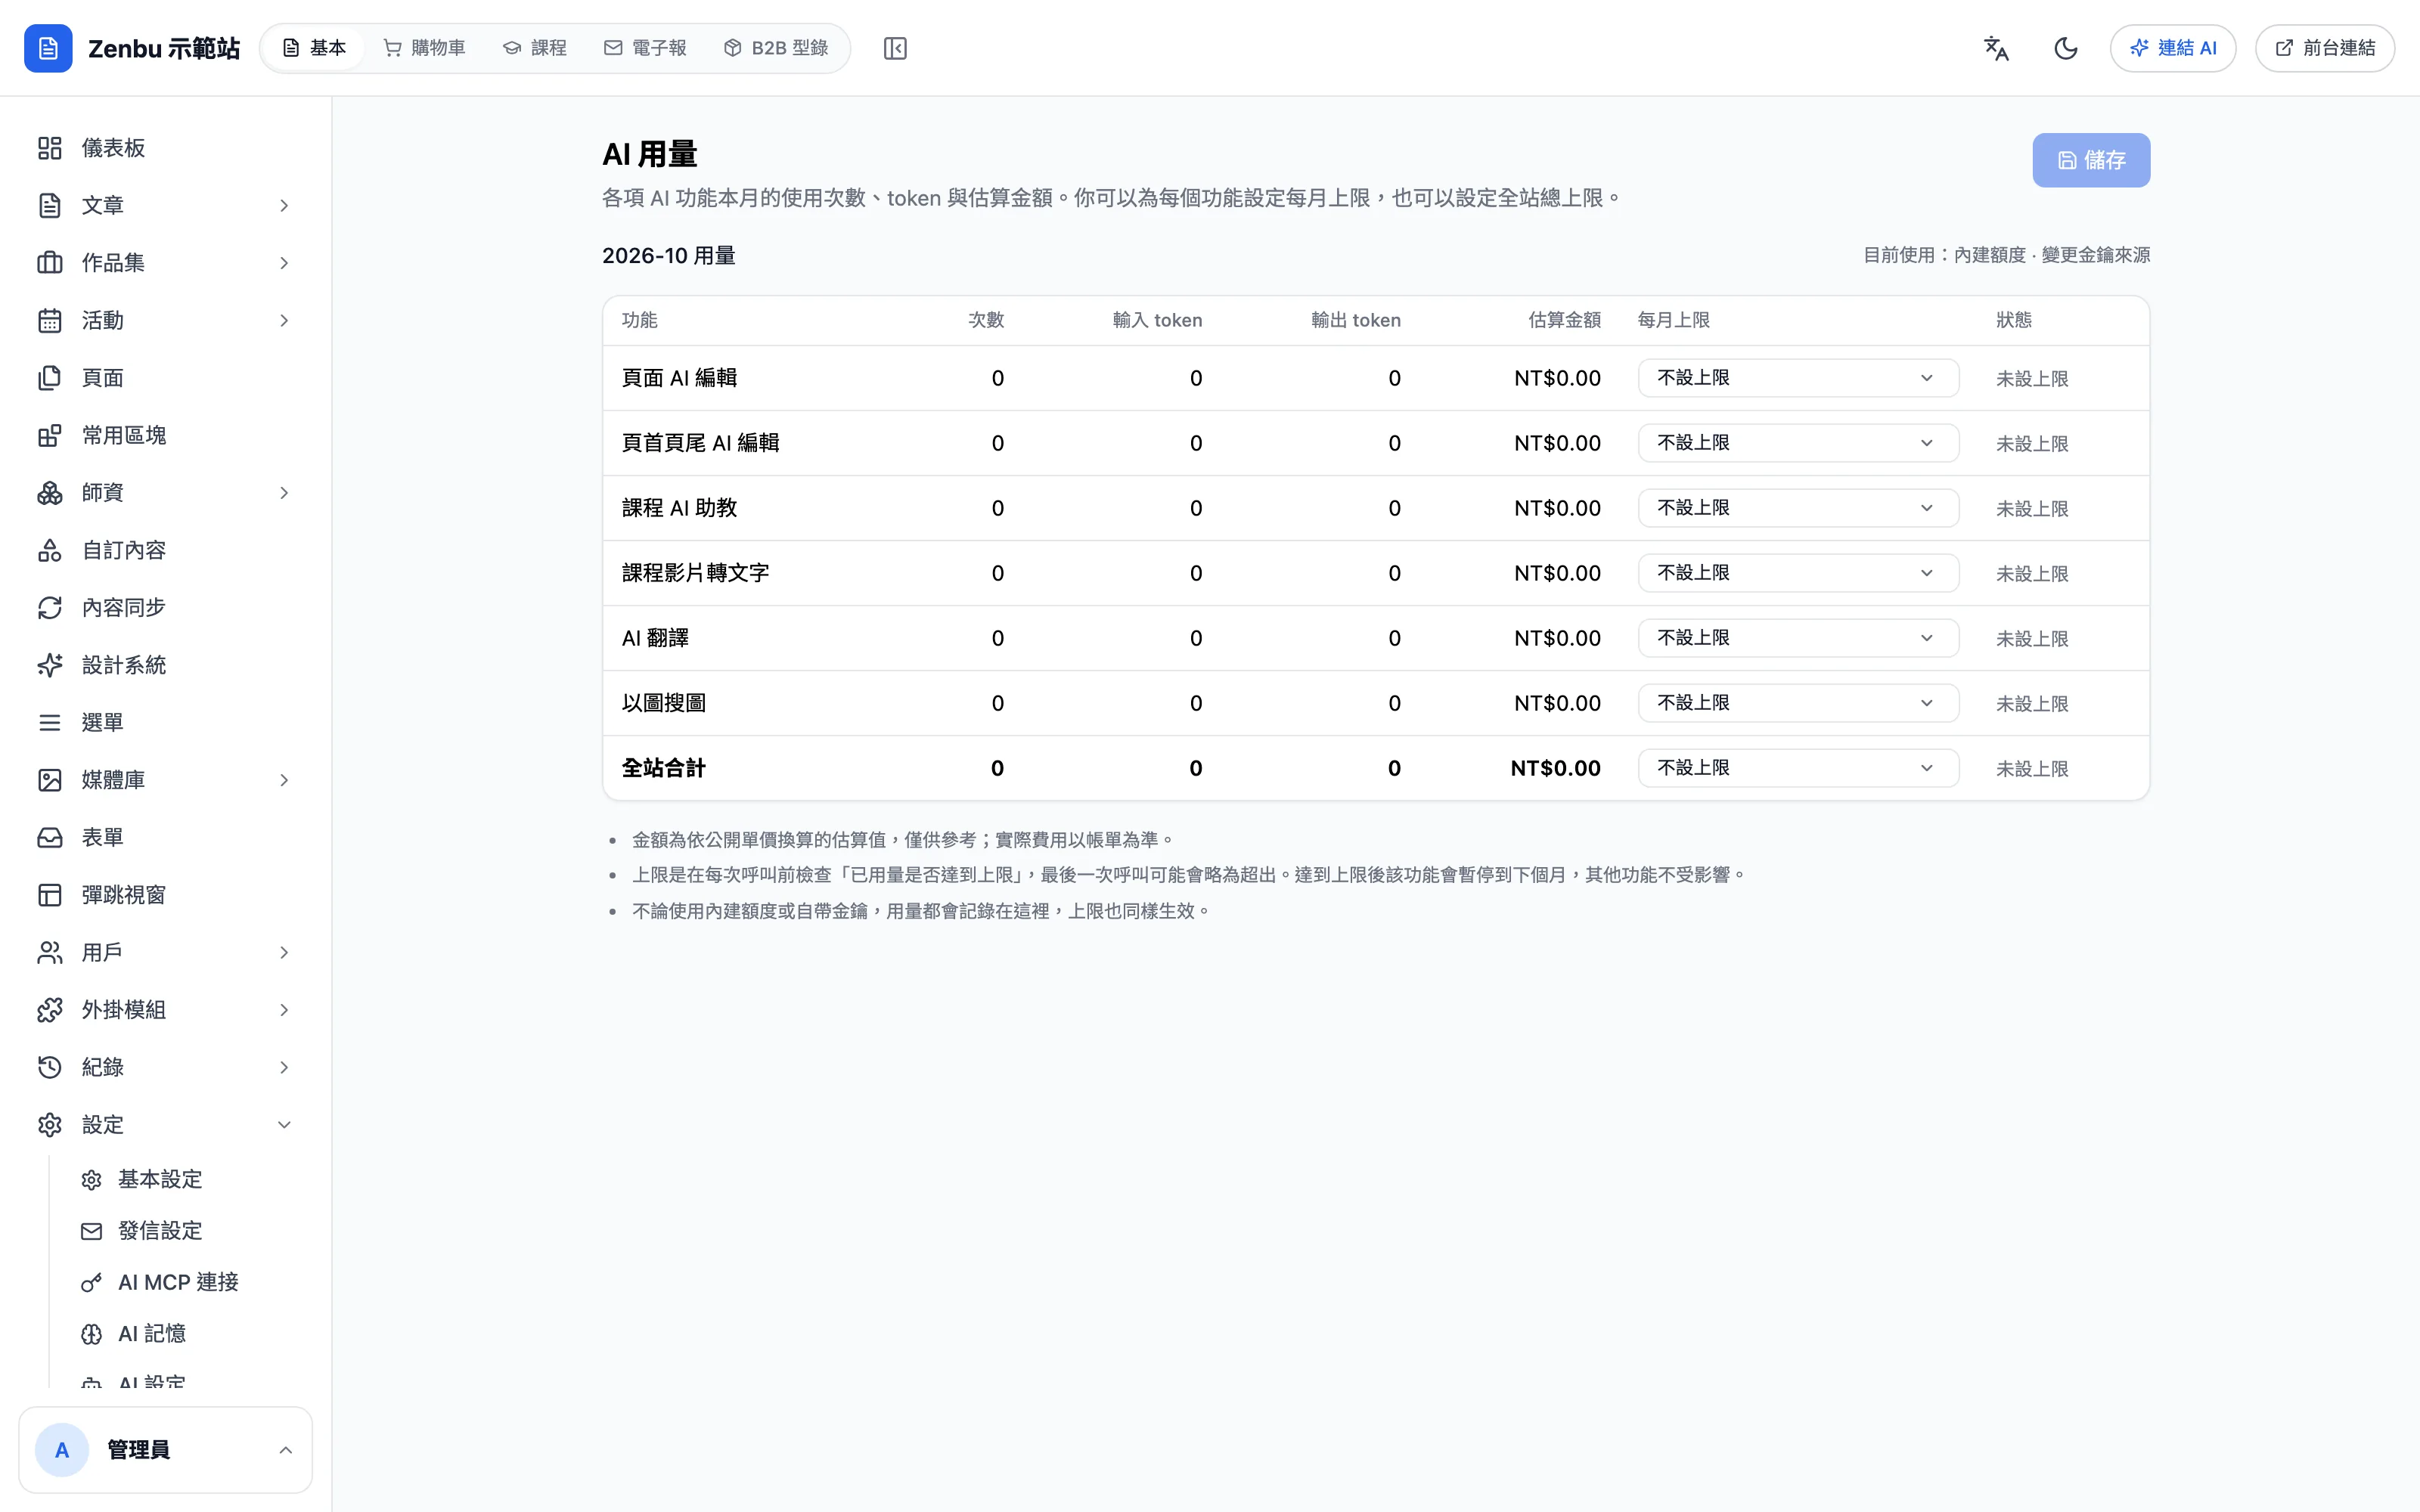Expand the 文章 sidebar chevron
Screen dimensions: 2420x1512
click(284, 205)
